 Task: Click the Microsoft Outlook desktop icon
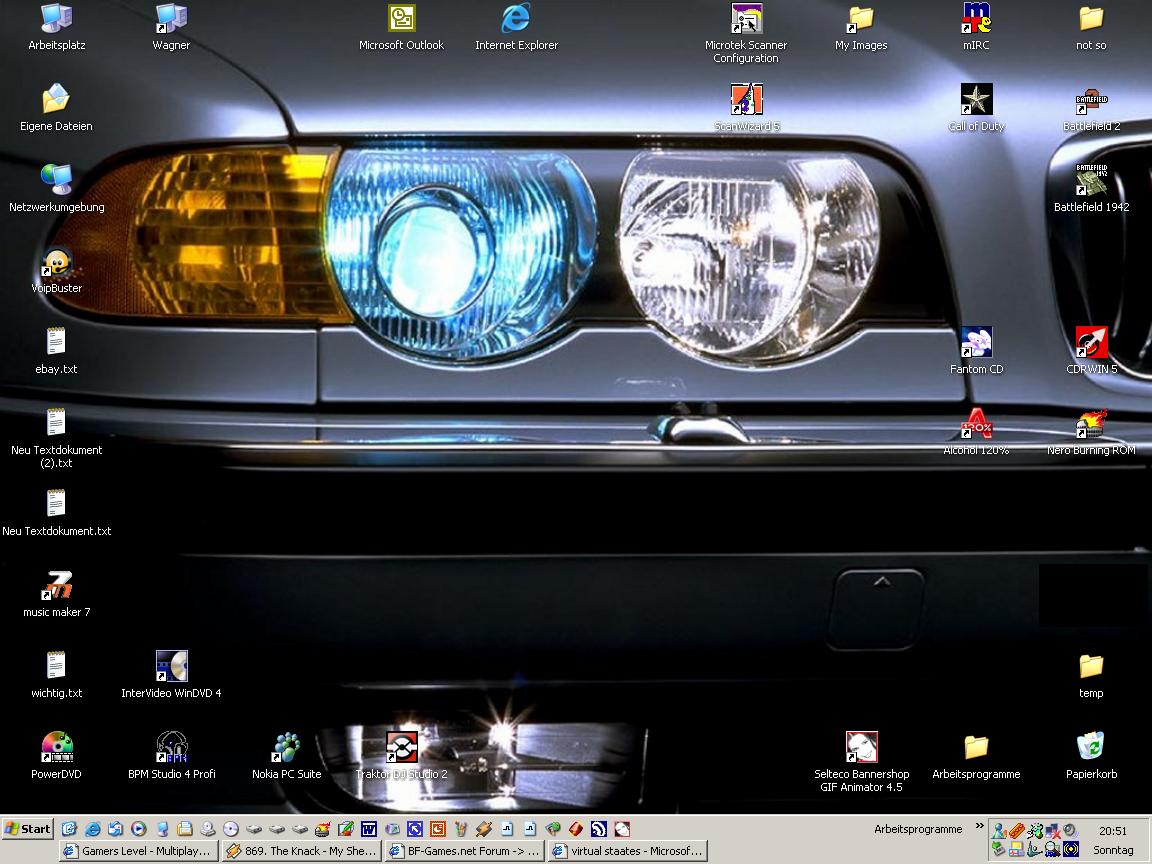[402, 20]
